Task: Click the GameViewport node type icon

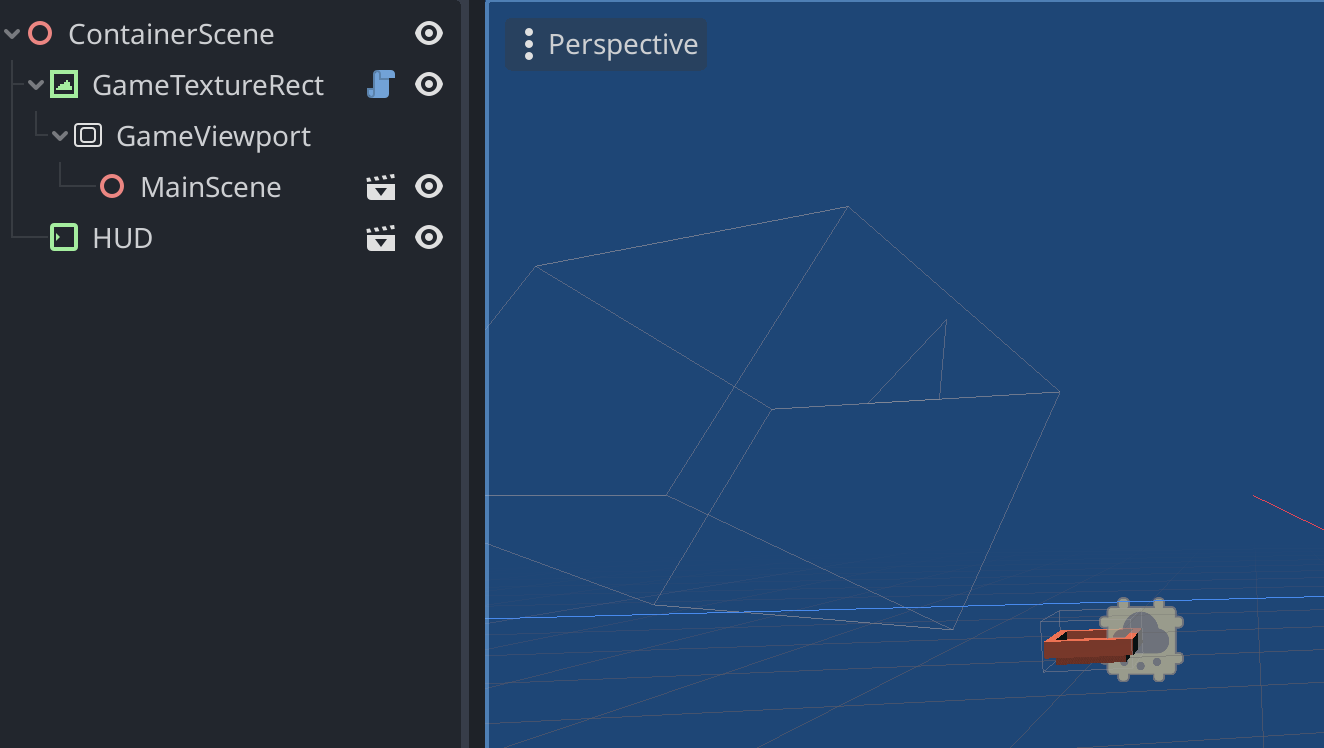Action: click(87, 135)
